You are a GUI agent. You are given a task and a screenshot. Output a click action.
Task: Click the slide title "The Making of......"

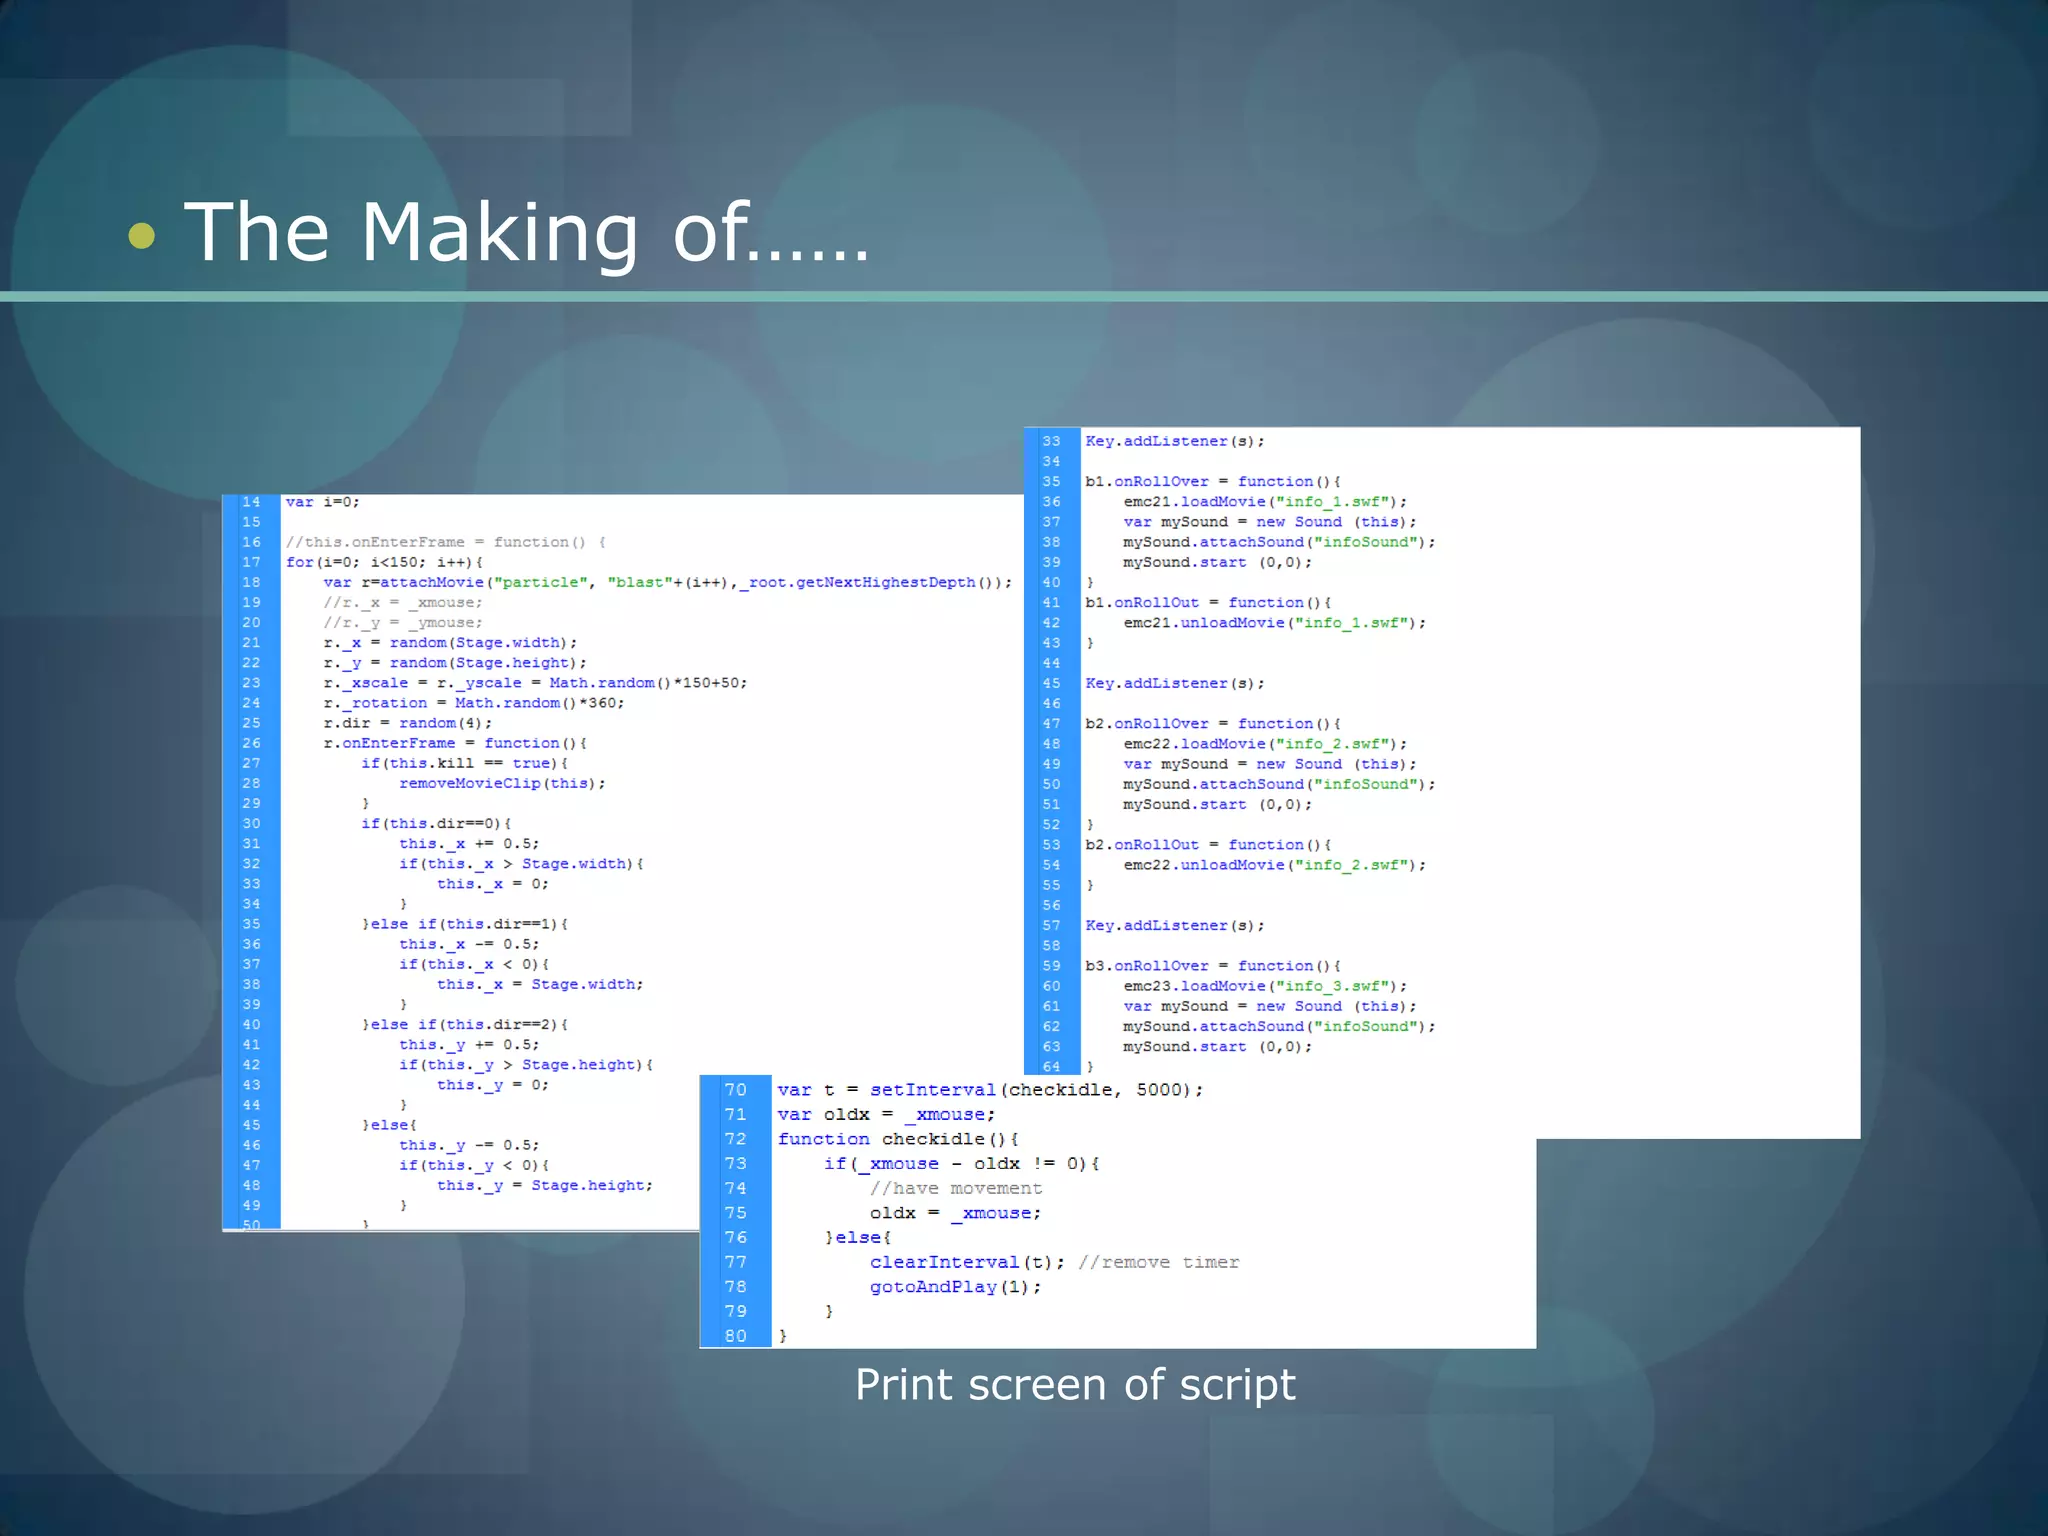pos(527,232)
